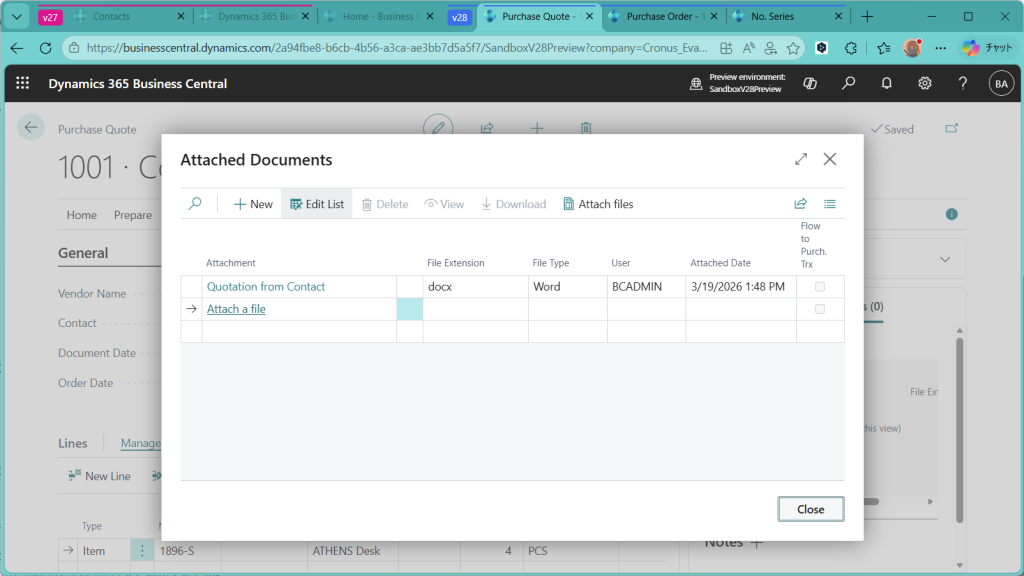Tick Flow to Purch. Trx checkbox for Quotation row
The height and width of the screenshot is (576, 1024).
coord(820,287)
